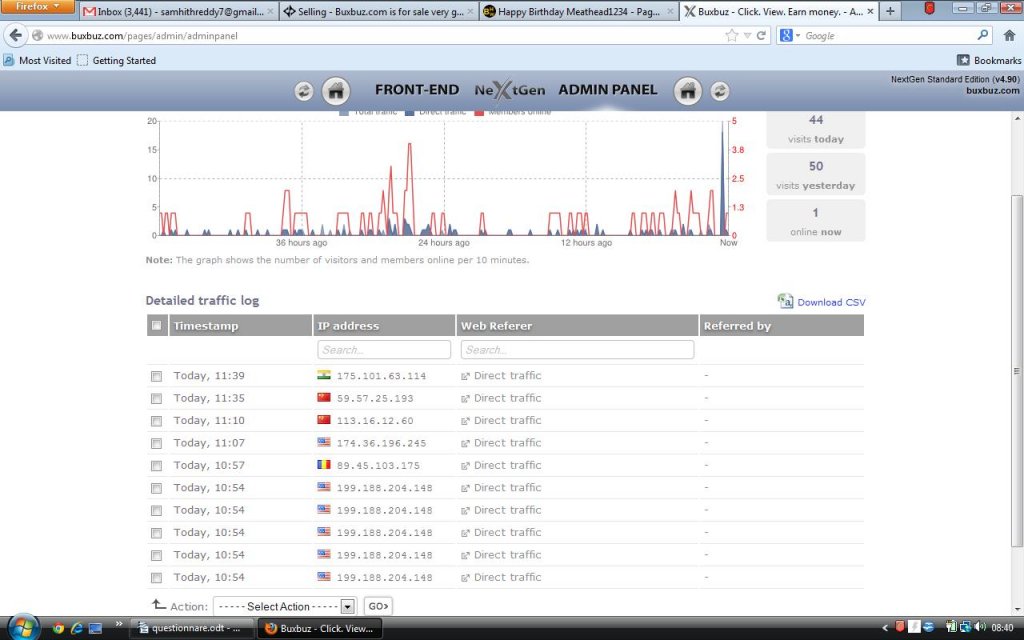This screenshot has width=1024, height=640.
Task: Click Direct traffic link in the 11:10 row
Action: (507, 420)
